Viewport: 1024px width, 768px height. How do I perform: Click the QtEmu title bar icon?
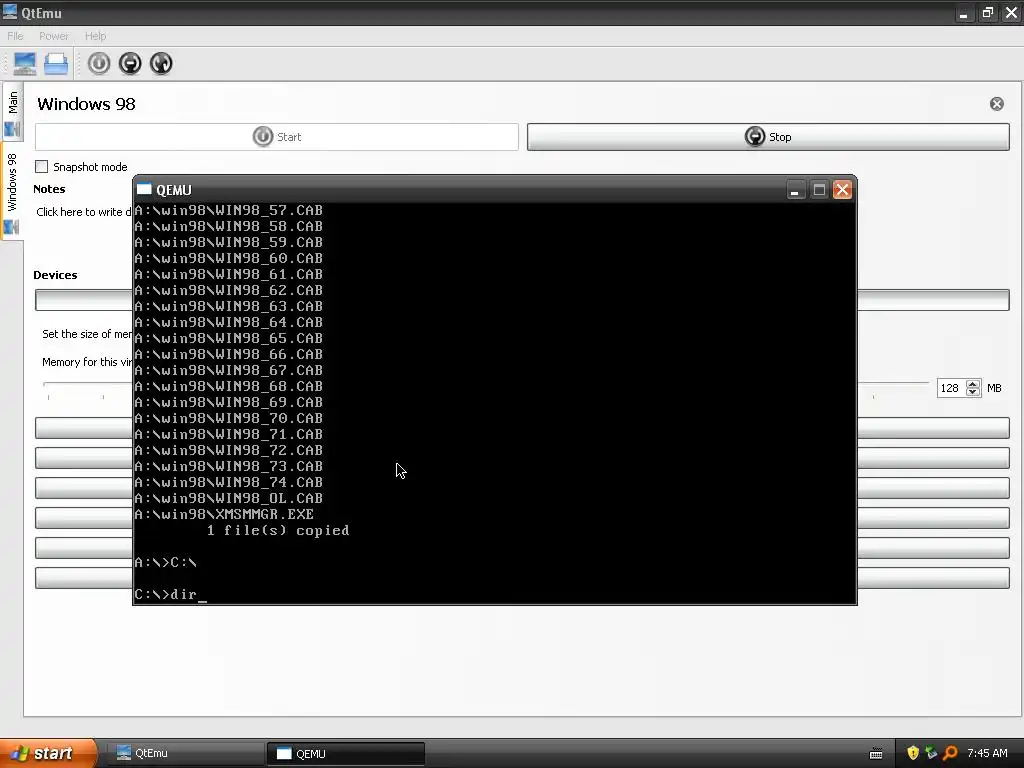tap(9, 12)
